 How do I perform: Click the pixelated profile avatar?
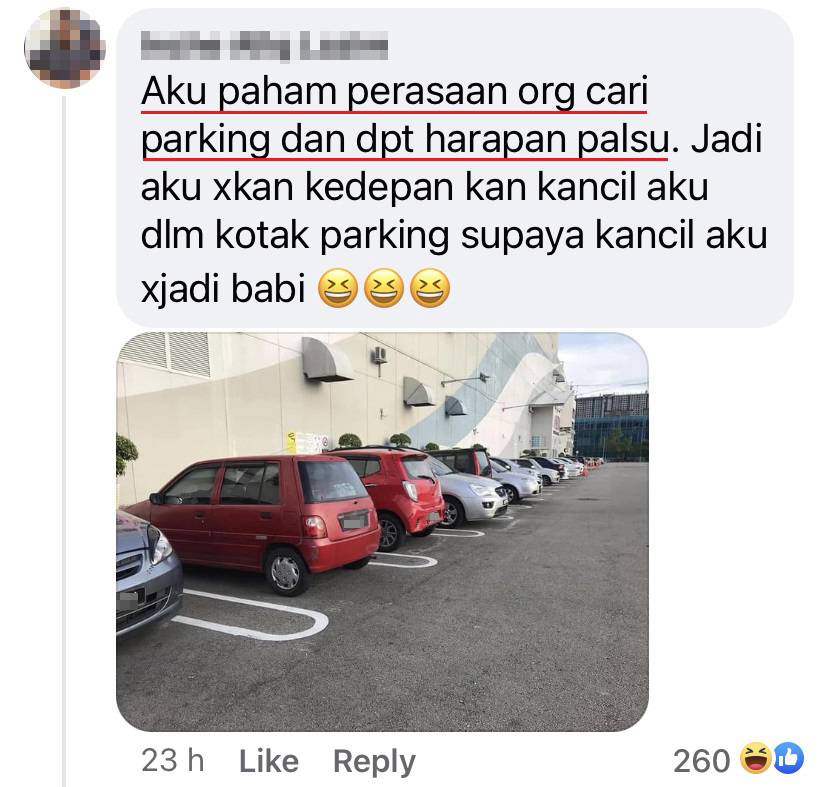coord(65,48)
